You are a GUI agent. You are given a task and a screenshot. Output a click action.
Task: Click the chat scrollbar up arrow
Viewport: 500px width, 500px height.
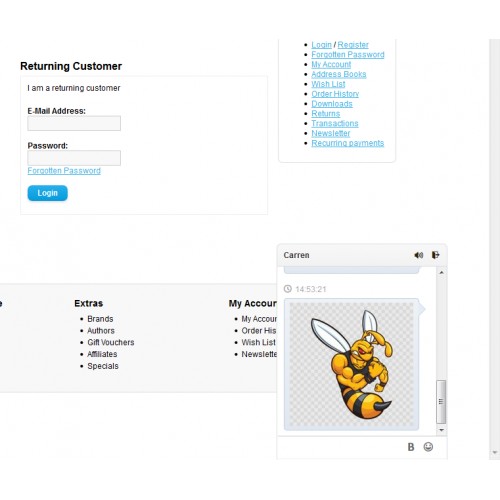pyautogui.click(x=441, y=273)
